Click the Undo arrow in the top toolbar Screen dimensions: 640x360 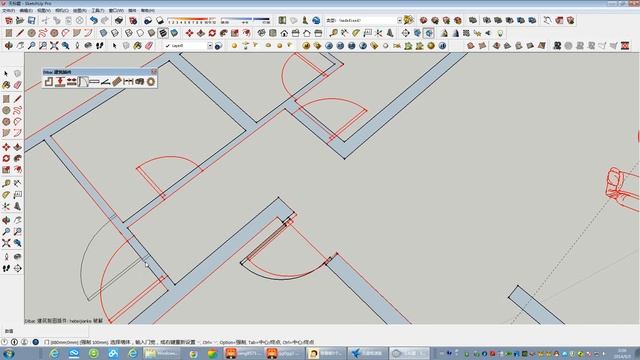tap(94, 20)
